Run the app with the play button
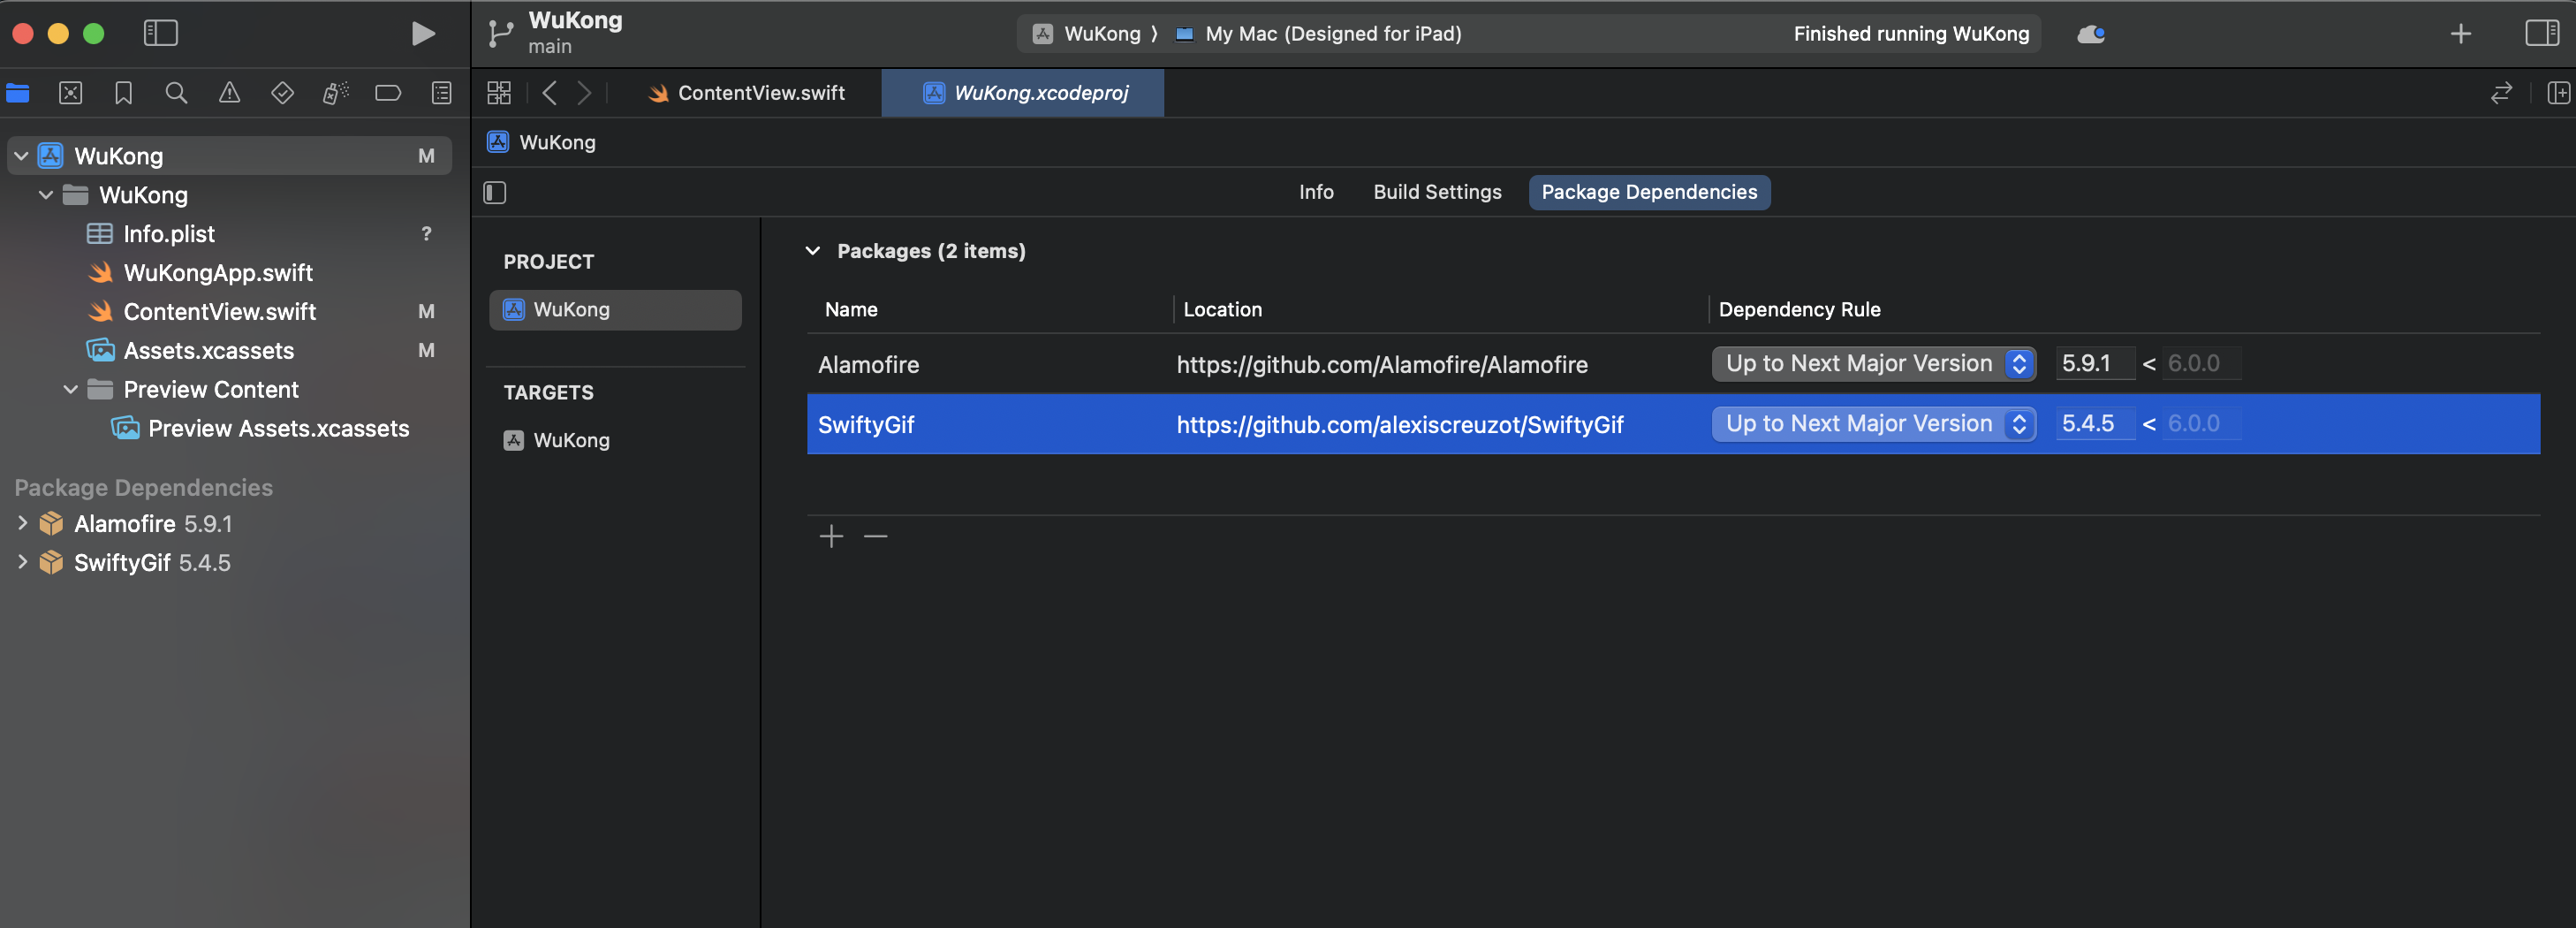 click(x=422, y=33)
